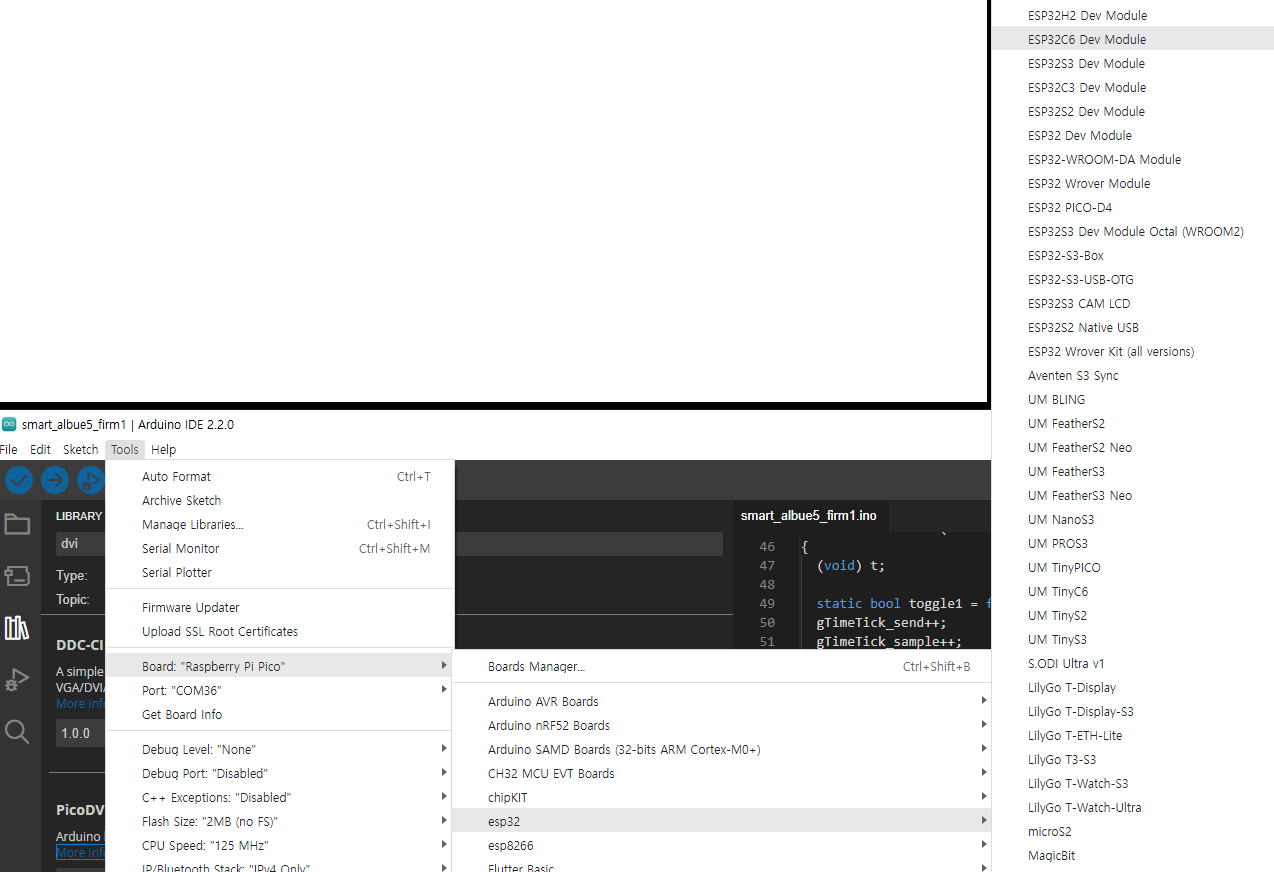Select ESP32S3 CAM LCD board
Viewport: 1274px width, 872px height.
1132,304
